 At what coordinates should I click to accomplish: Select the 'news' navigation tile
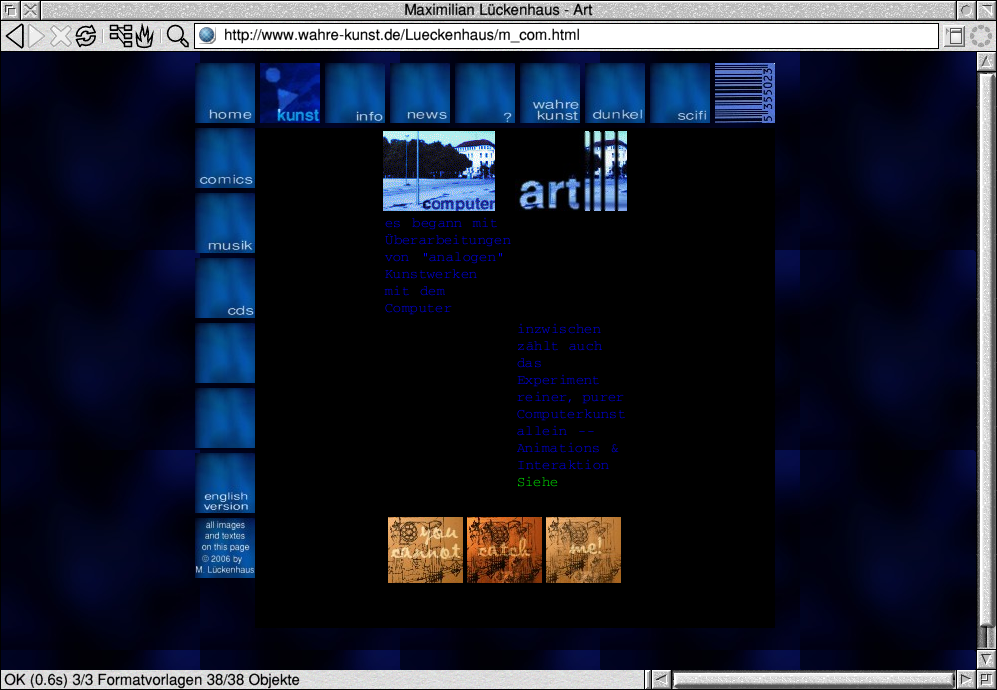420,93
